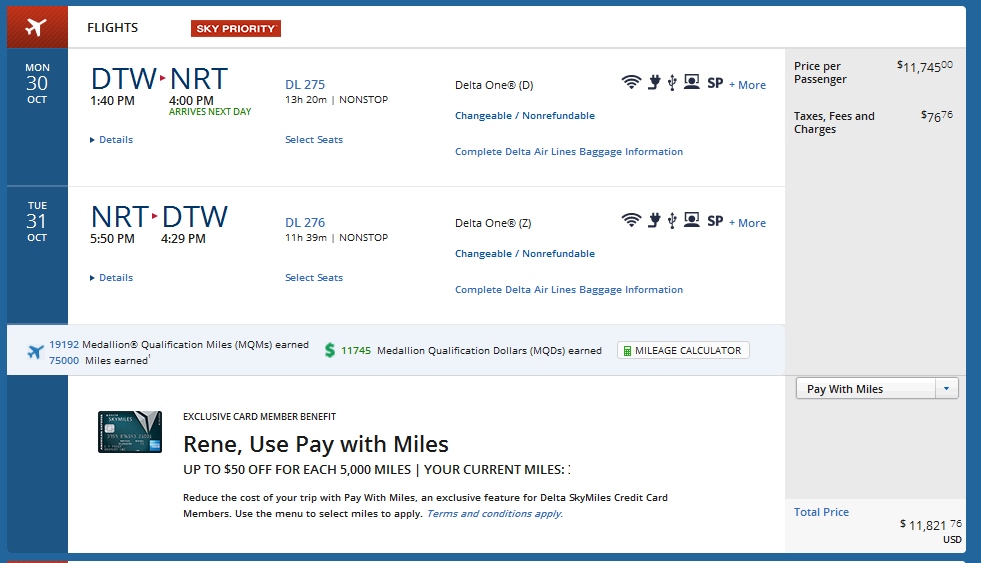Click the USB icon on the DTW–NRT flight
Image resolution: width=981 pixels, height=563 pixels.
coord(672,83)
